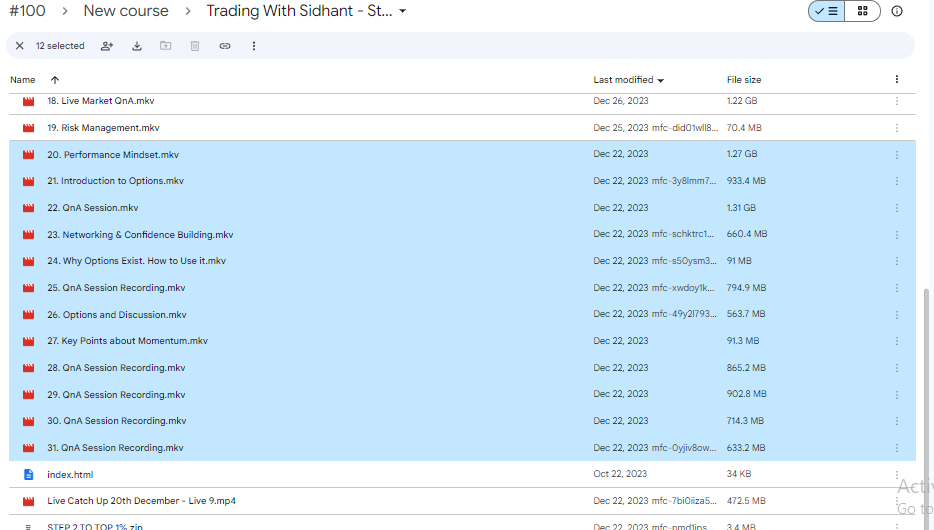Go to #100 breadcrumb folder
934x530 pixels.
27,11
